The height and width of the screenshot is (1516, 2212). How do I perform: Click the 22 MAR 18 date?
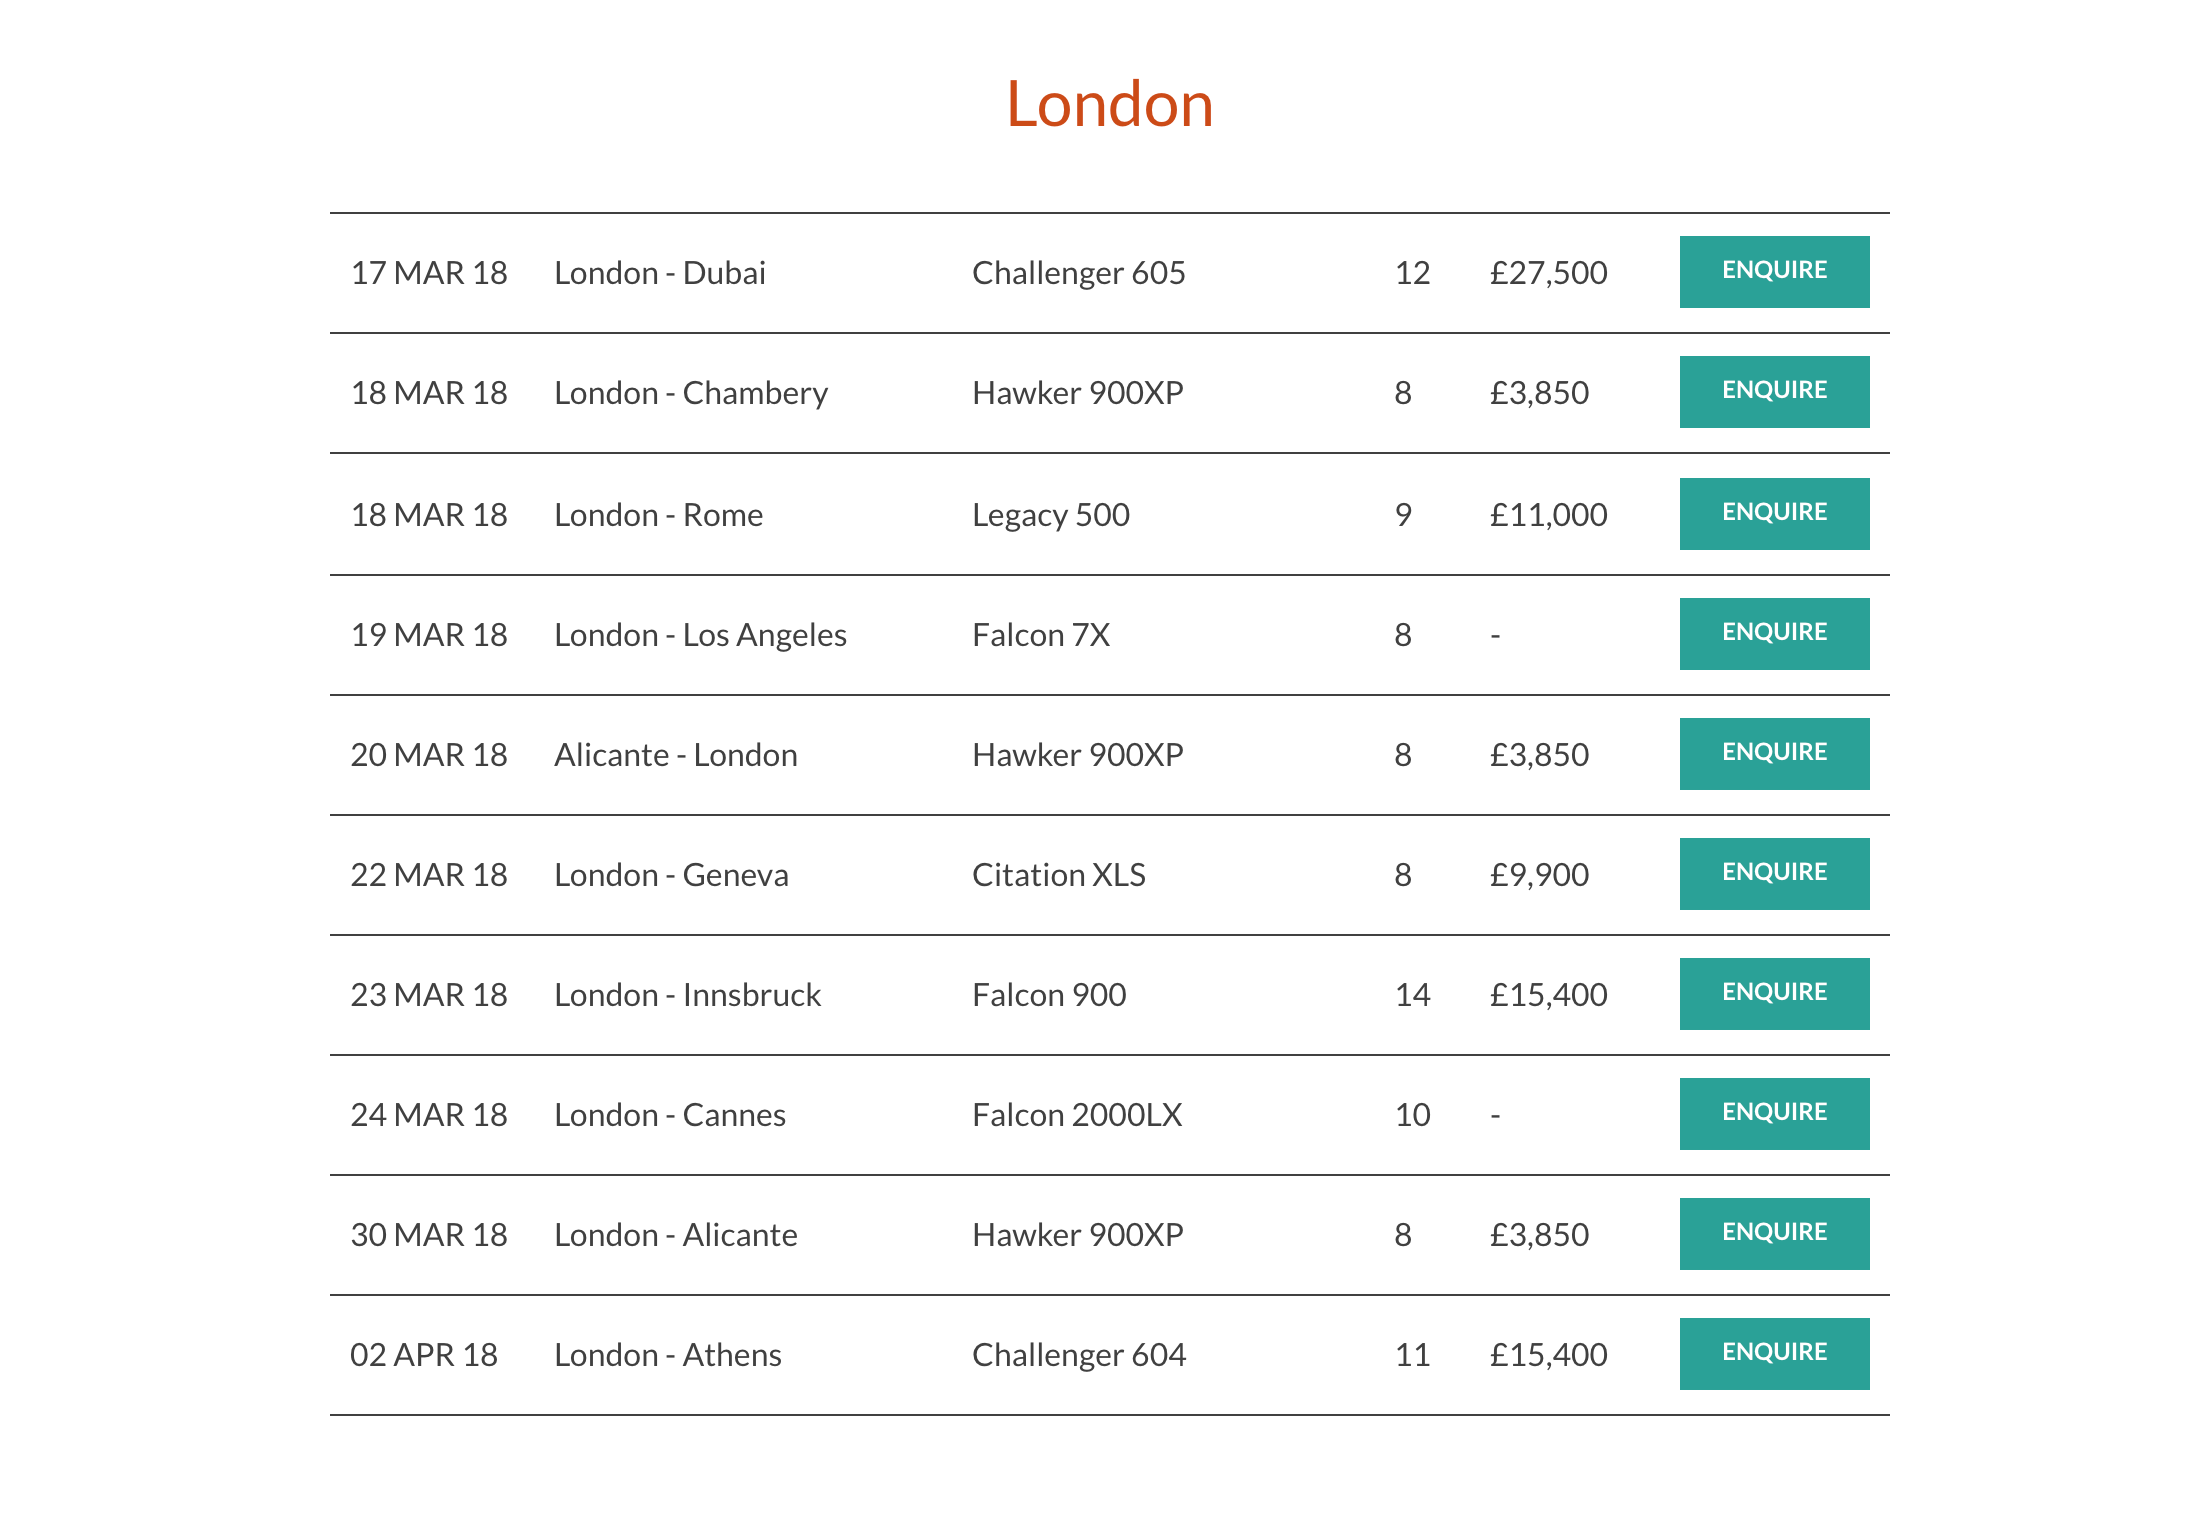(429, 875)
